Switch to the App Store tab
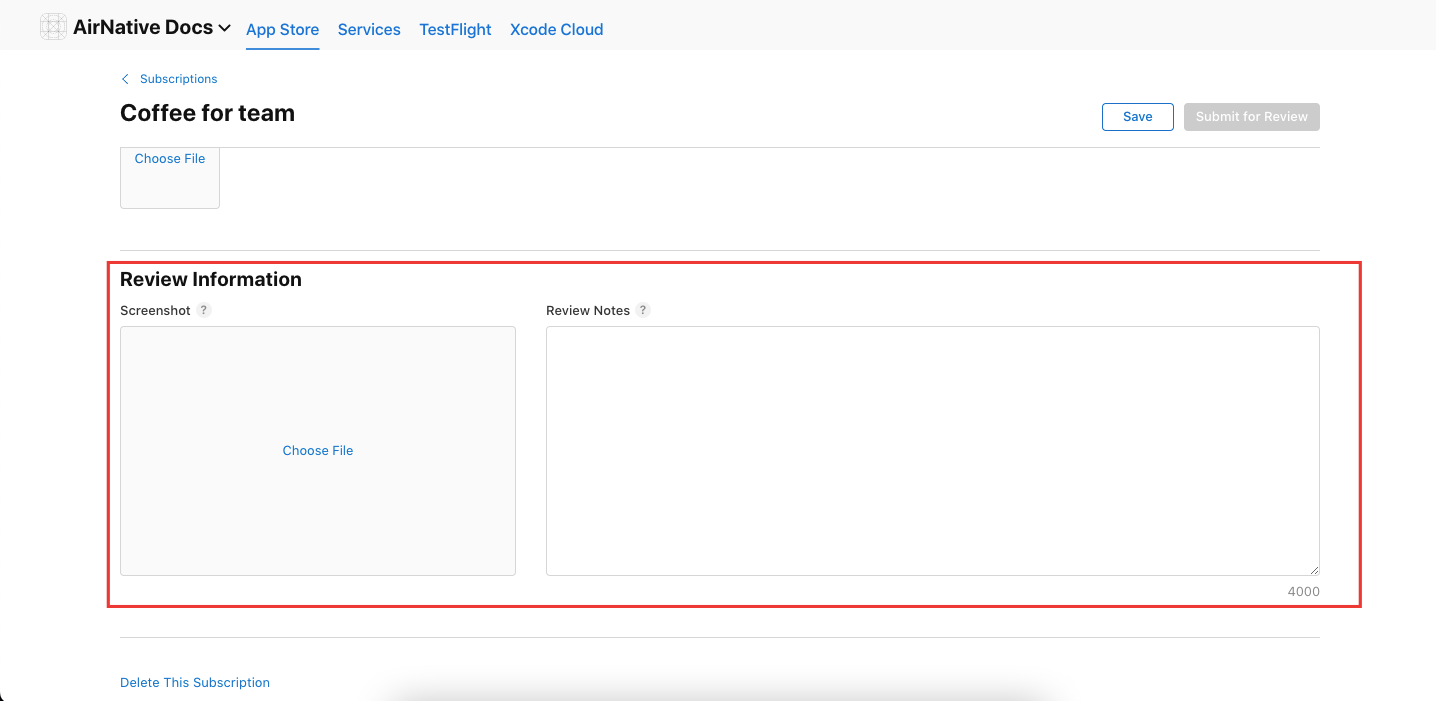 [x=283, y=30]
